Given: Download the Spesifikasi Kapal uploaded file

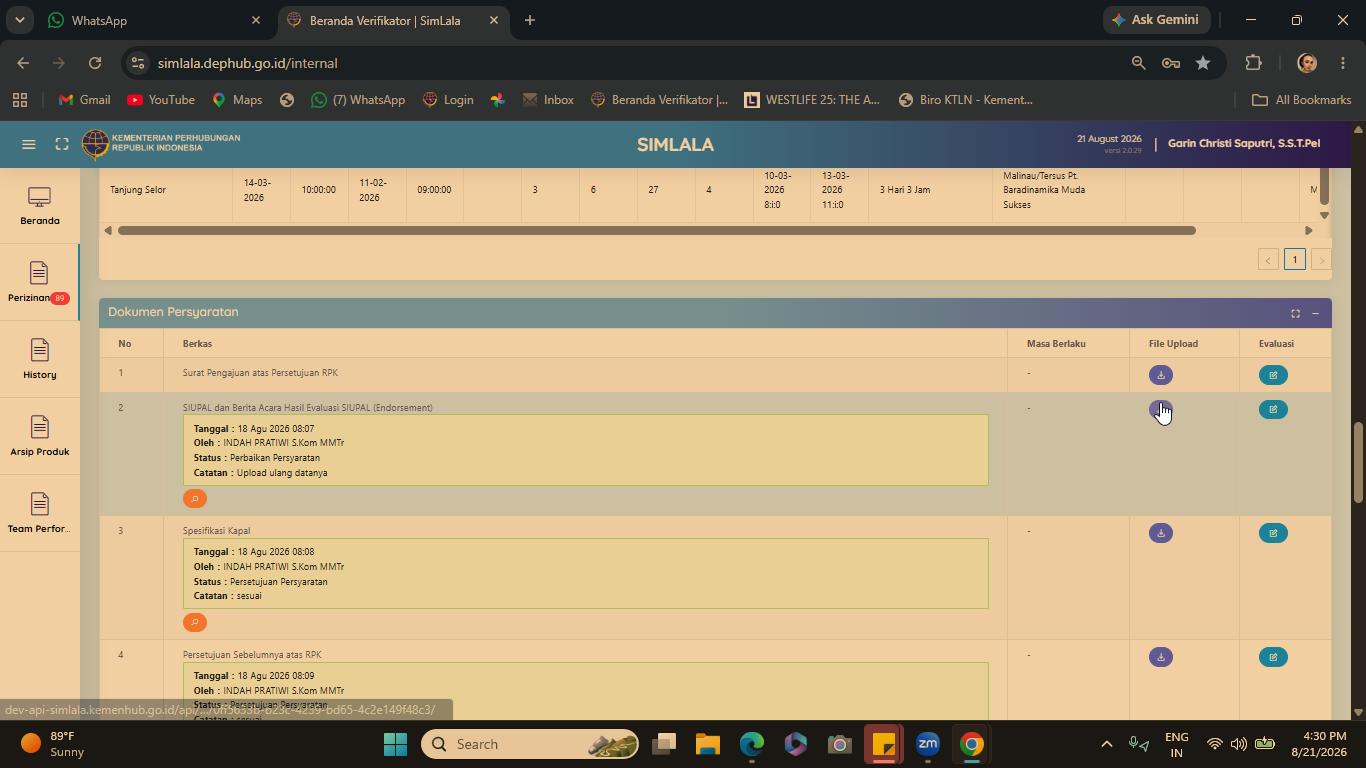Looking at the screenshot, I should click(x=1160, y=533).
